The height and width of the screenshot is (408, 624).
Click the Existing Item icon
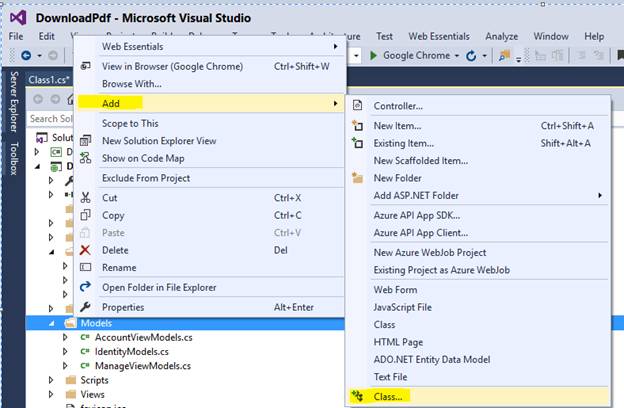[357, 143]
